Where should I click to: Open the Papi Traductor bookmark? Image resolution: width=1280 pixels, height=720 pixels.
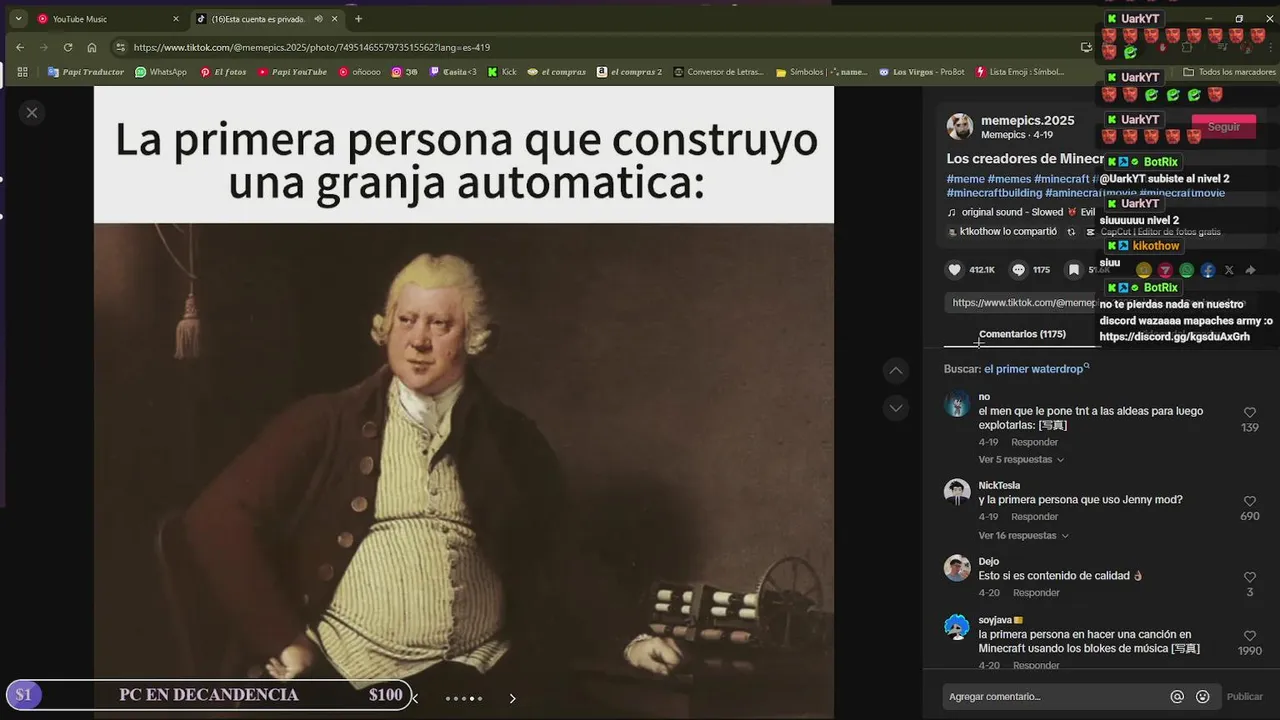[86, 72]
